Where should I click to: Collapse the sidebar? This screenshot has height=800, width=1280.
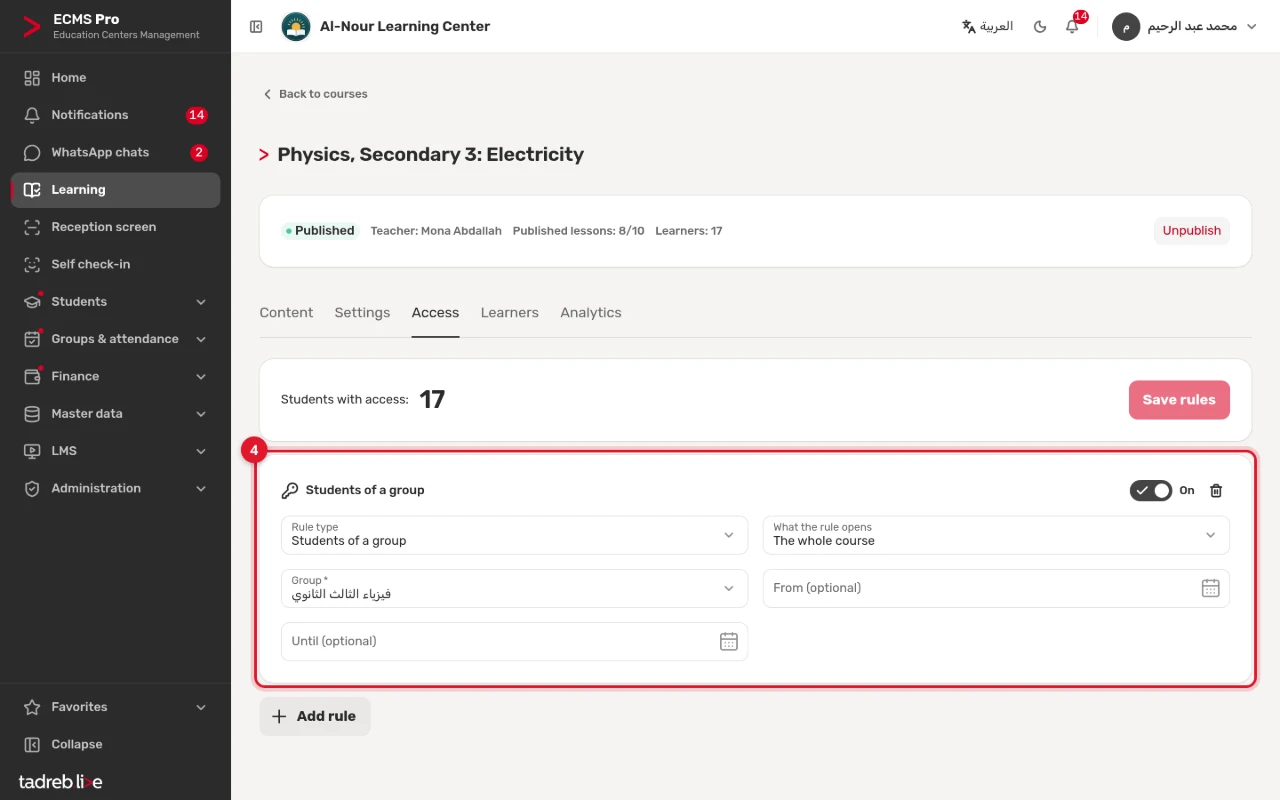coord(115,744)
